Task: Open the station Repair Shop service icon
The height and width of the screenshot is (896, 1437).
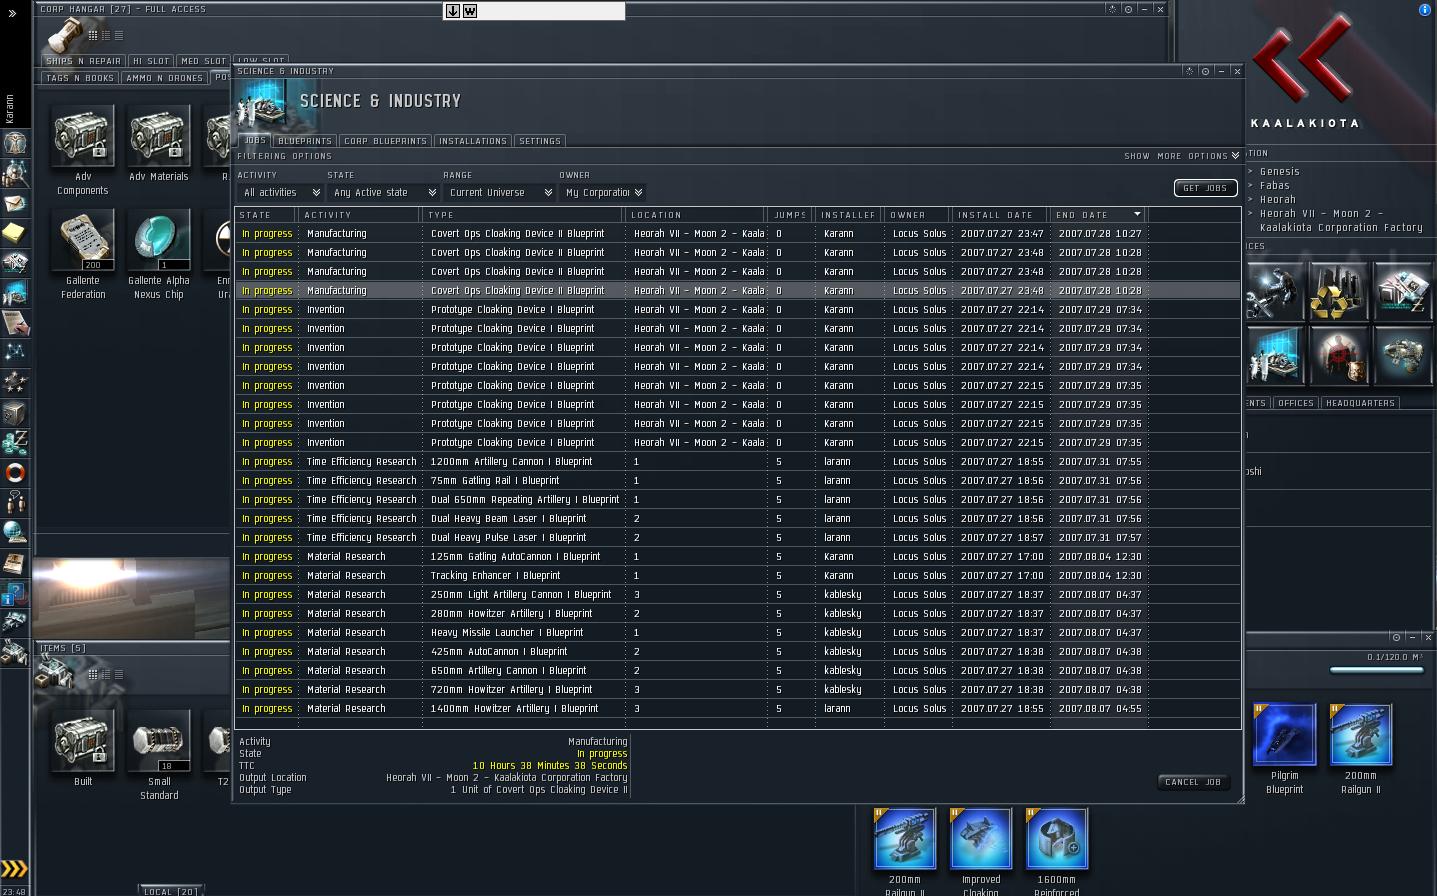Action: (1275, 291)
